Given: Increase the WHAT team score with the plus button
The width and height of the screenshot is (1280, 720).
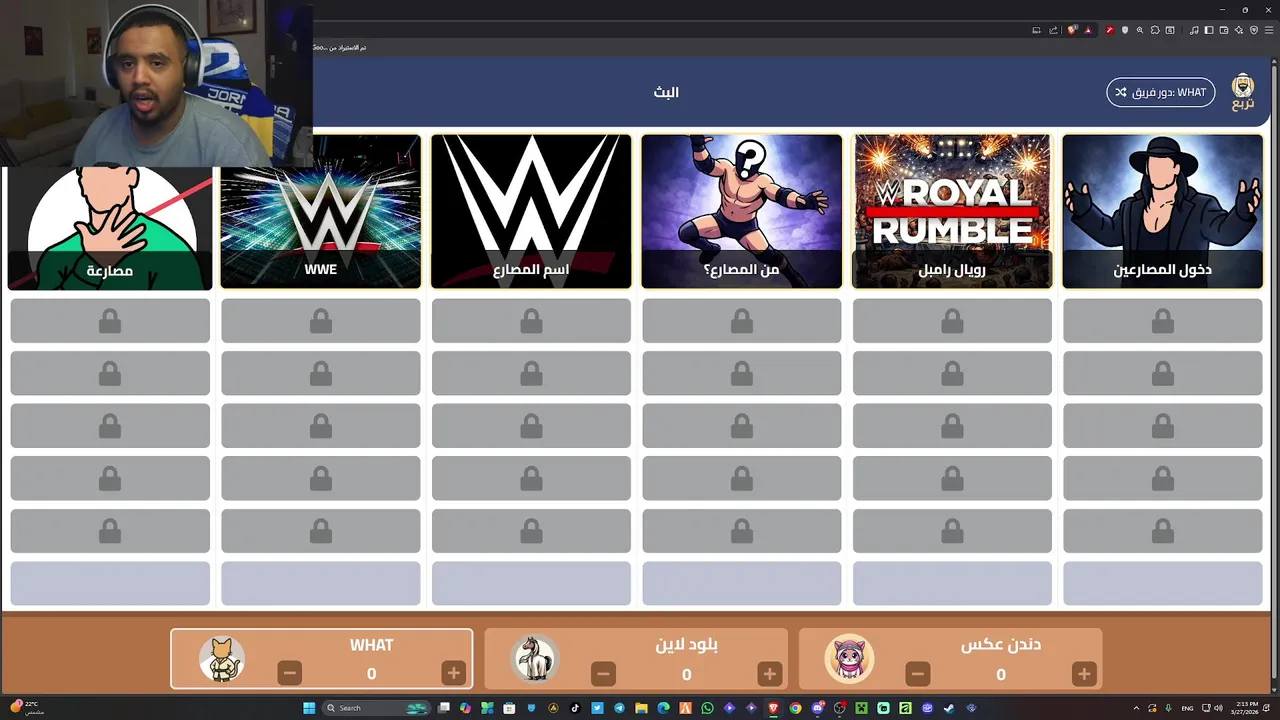Looking at the screenshot, I should click(x=453, y=673).
